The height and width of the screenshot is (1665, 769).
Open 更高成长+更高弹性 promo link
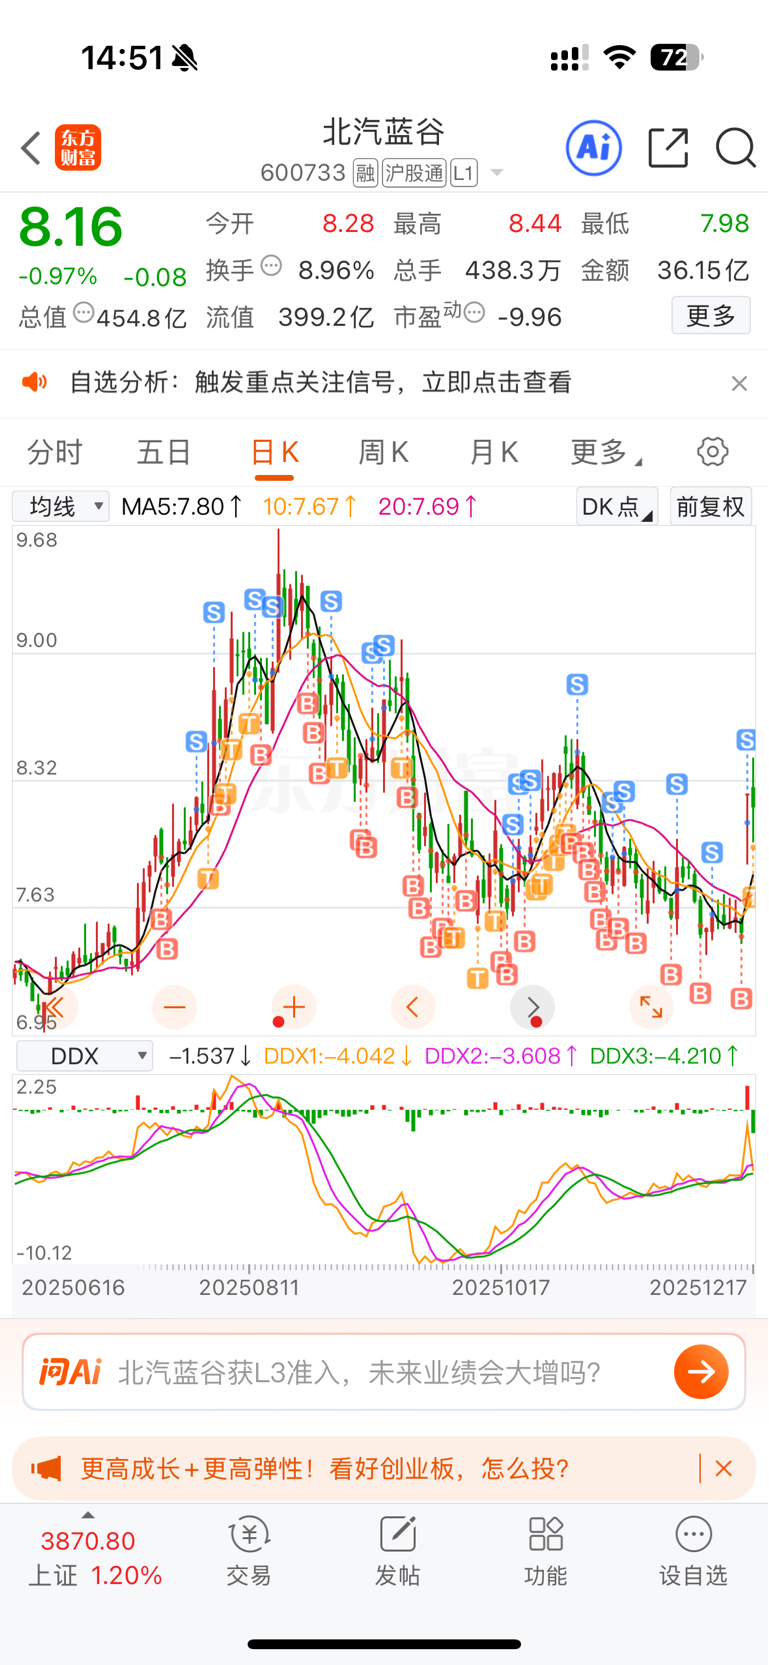(324, 1468)
